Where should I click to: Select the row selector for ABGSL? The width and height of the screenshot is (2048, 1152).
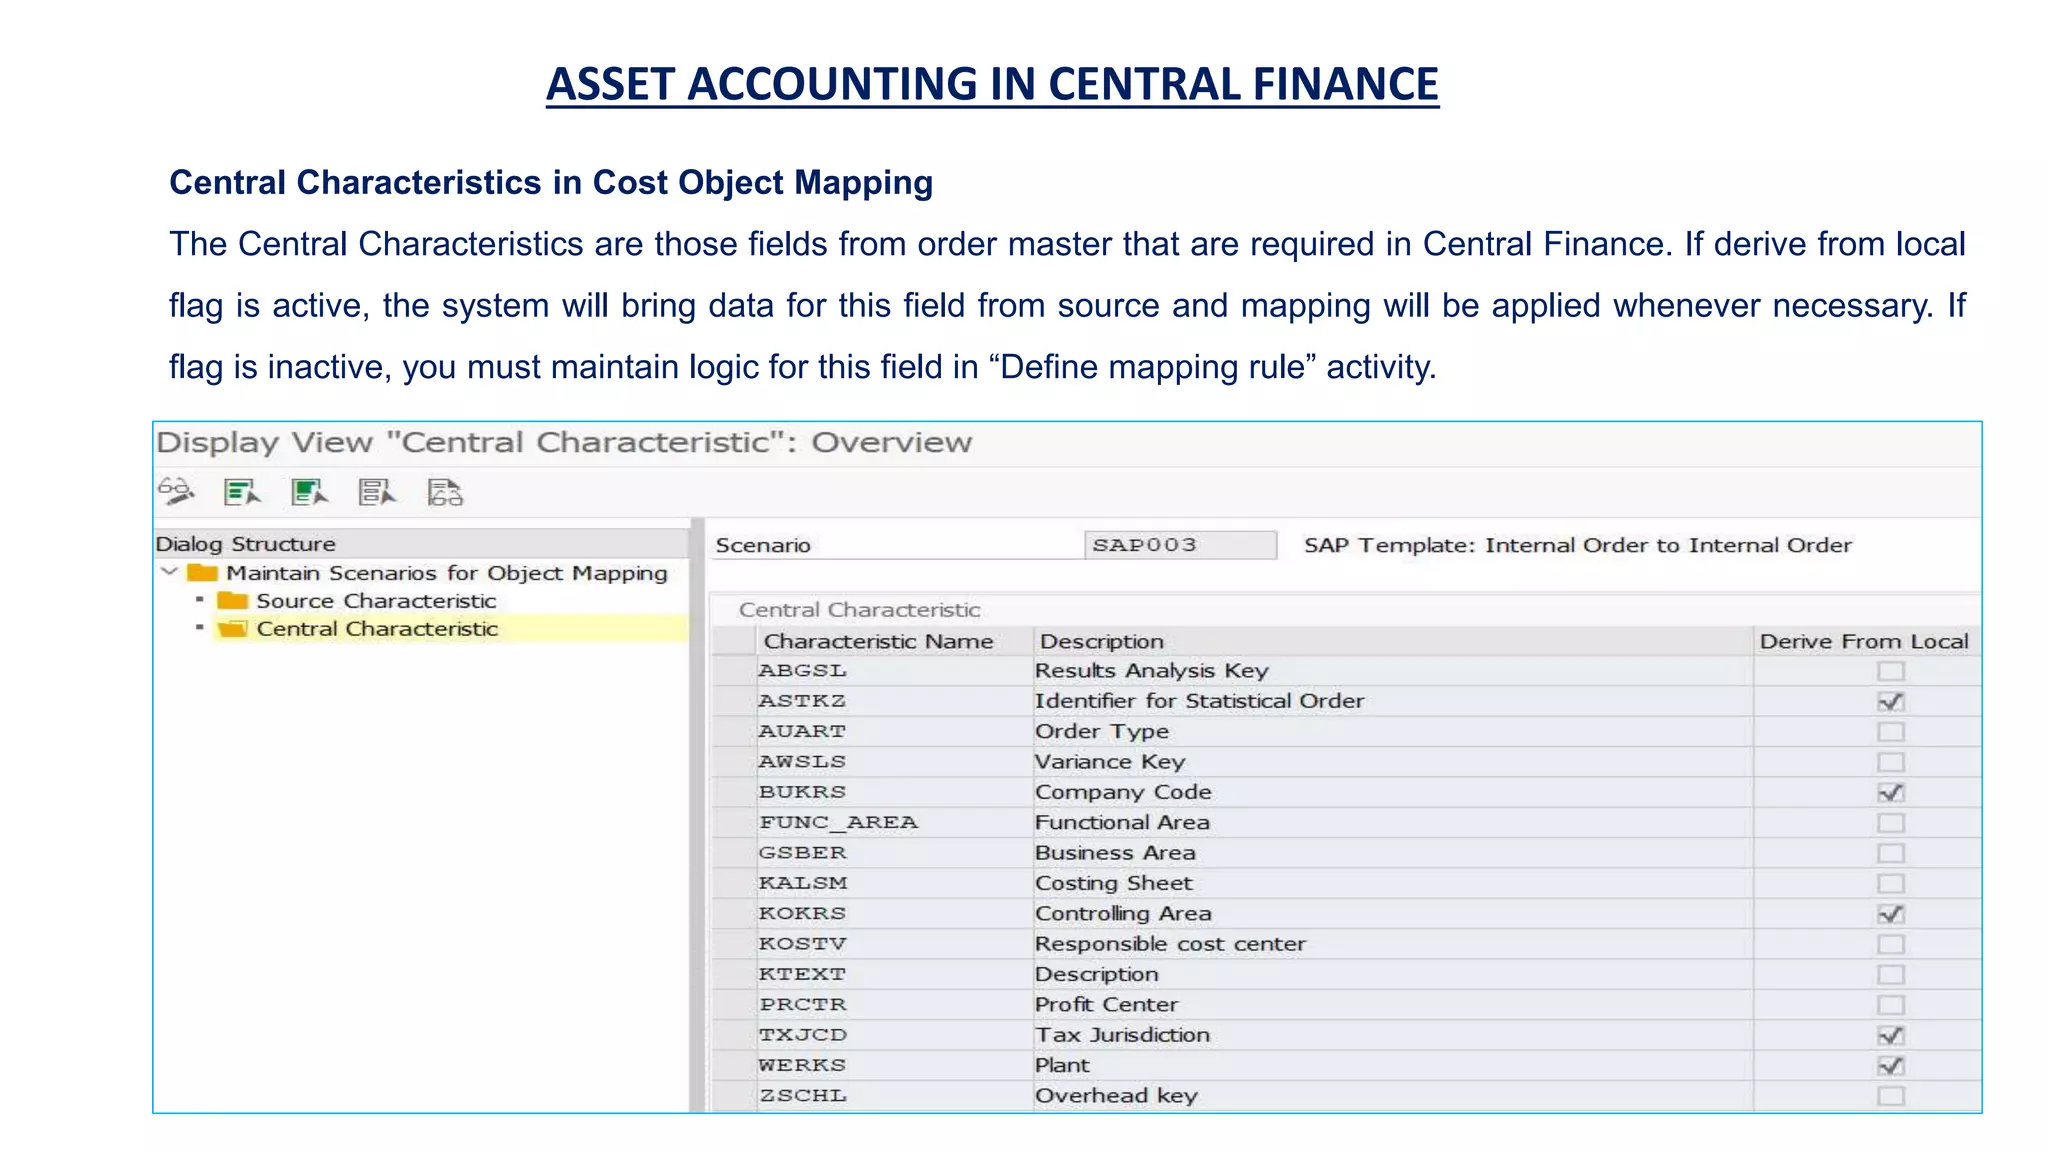[733, 671]
